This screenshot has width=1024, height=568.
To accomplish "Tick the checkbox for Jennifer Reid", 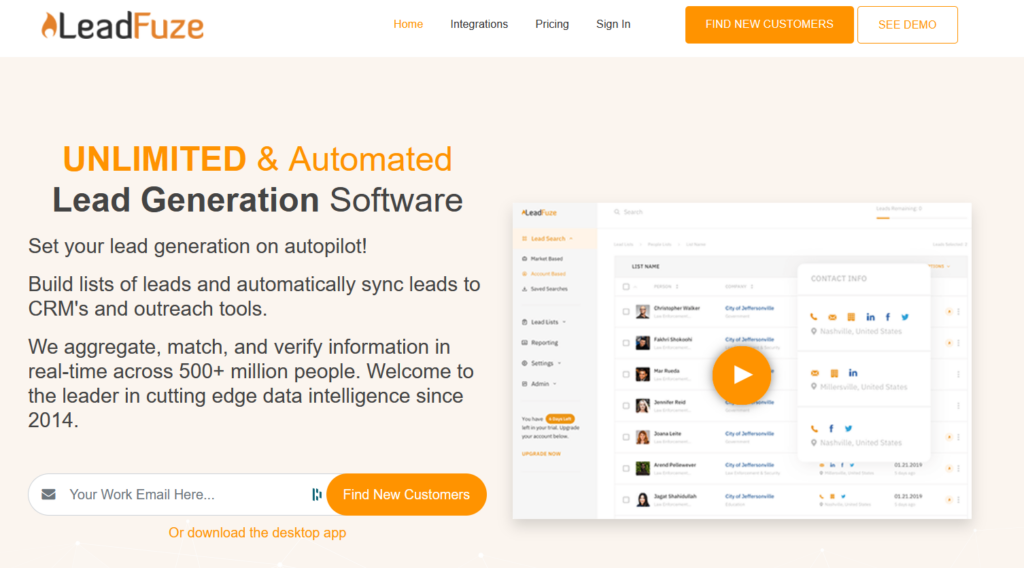I will pos(626,405).
